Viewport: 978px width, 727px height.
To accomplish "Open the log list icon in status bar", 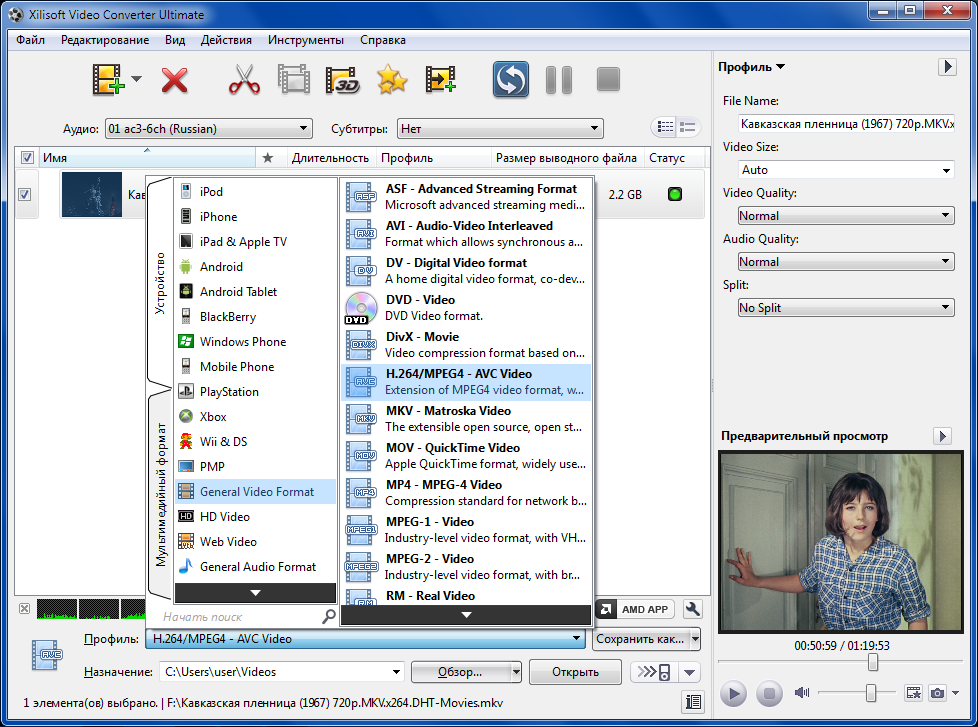I will (x=693, y=702).
